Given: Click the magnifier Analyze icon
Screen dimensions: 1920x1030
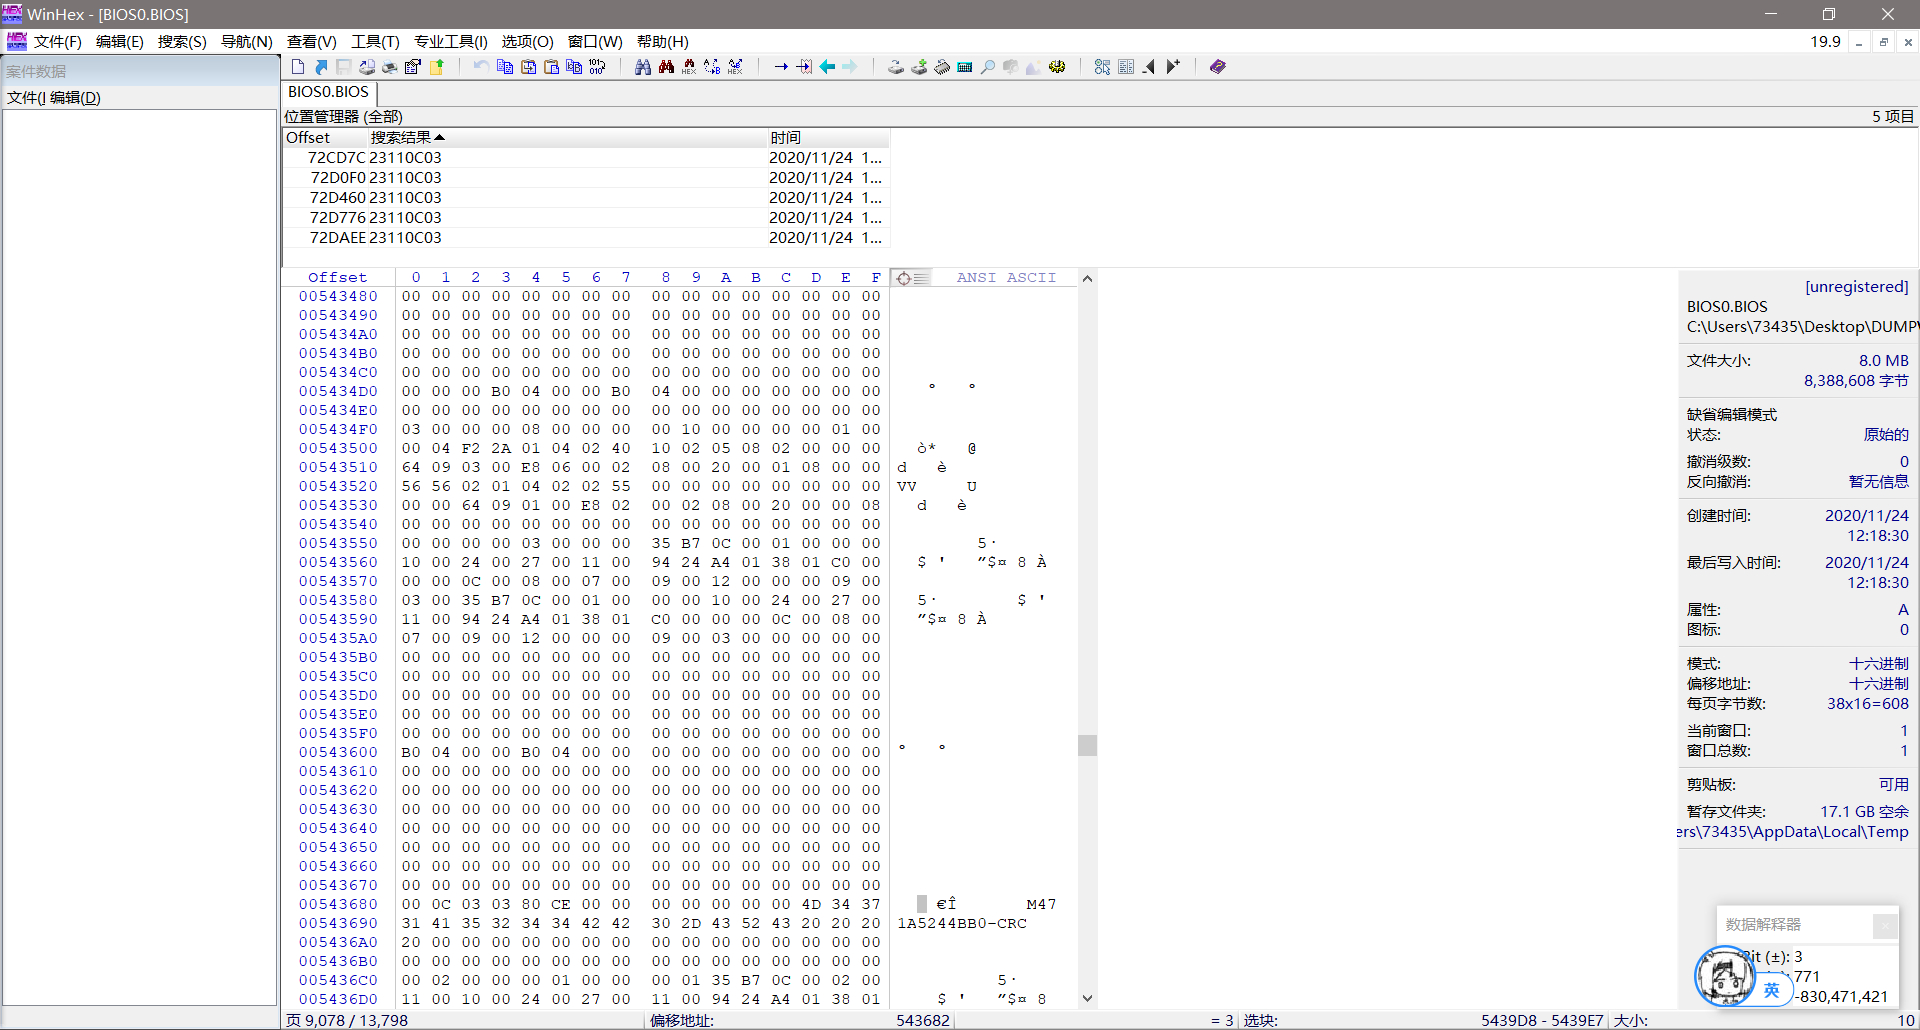Looking at the screenshot, I should [x=988, y=67].
